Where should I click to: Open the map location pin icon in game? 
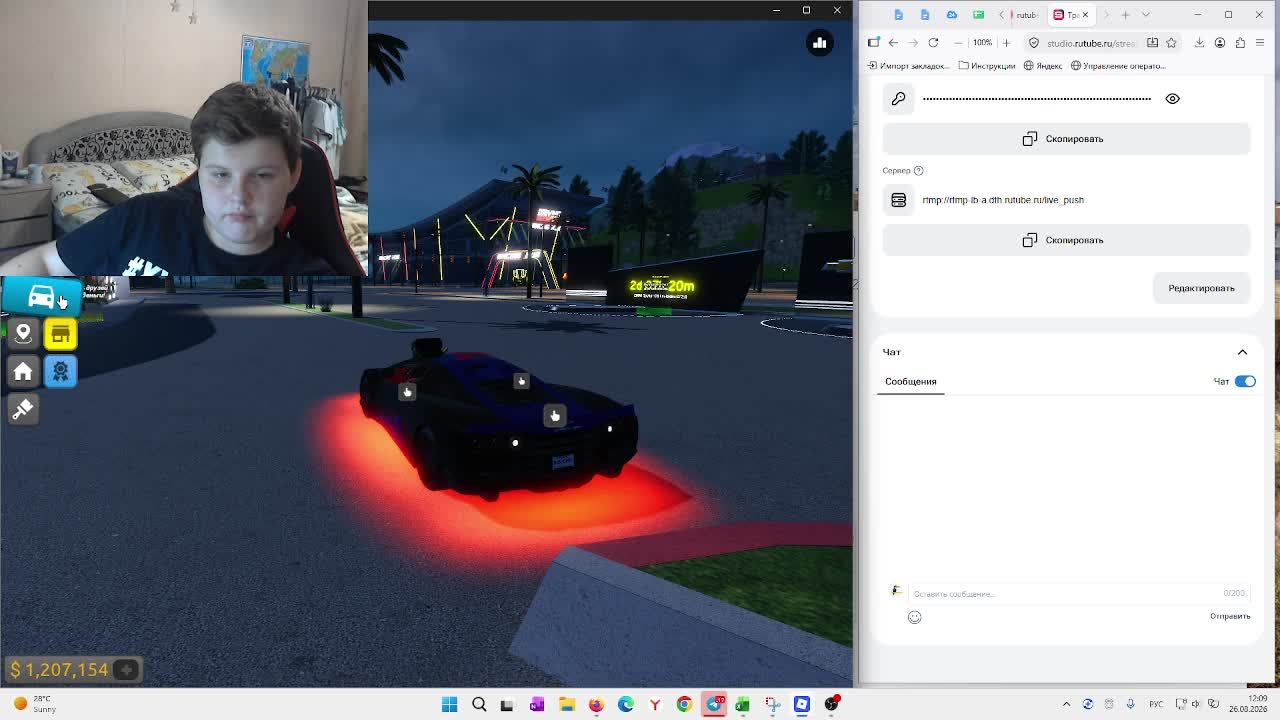pyautogui.click(x=23, y=333)
